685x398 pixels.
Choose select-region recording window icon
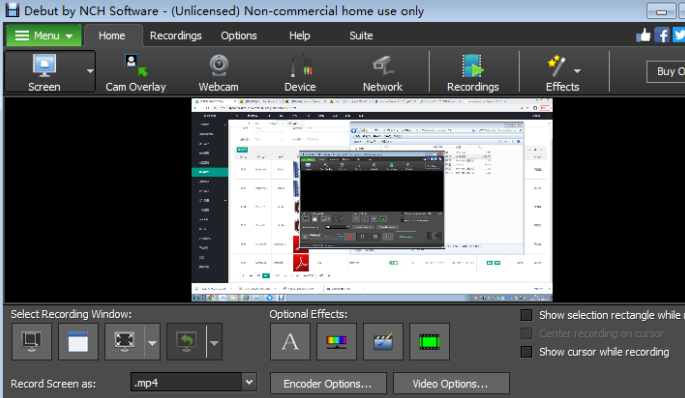coord(31,342)
